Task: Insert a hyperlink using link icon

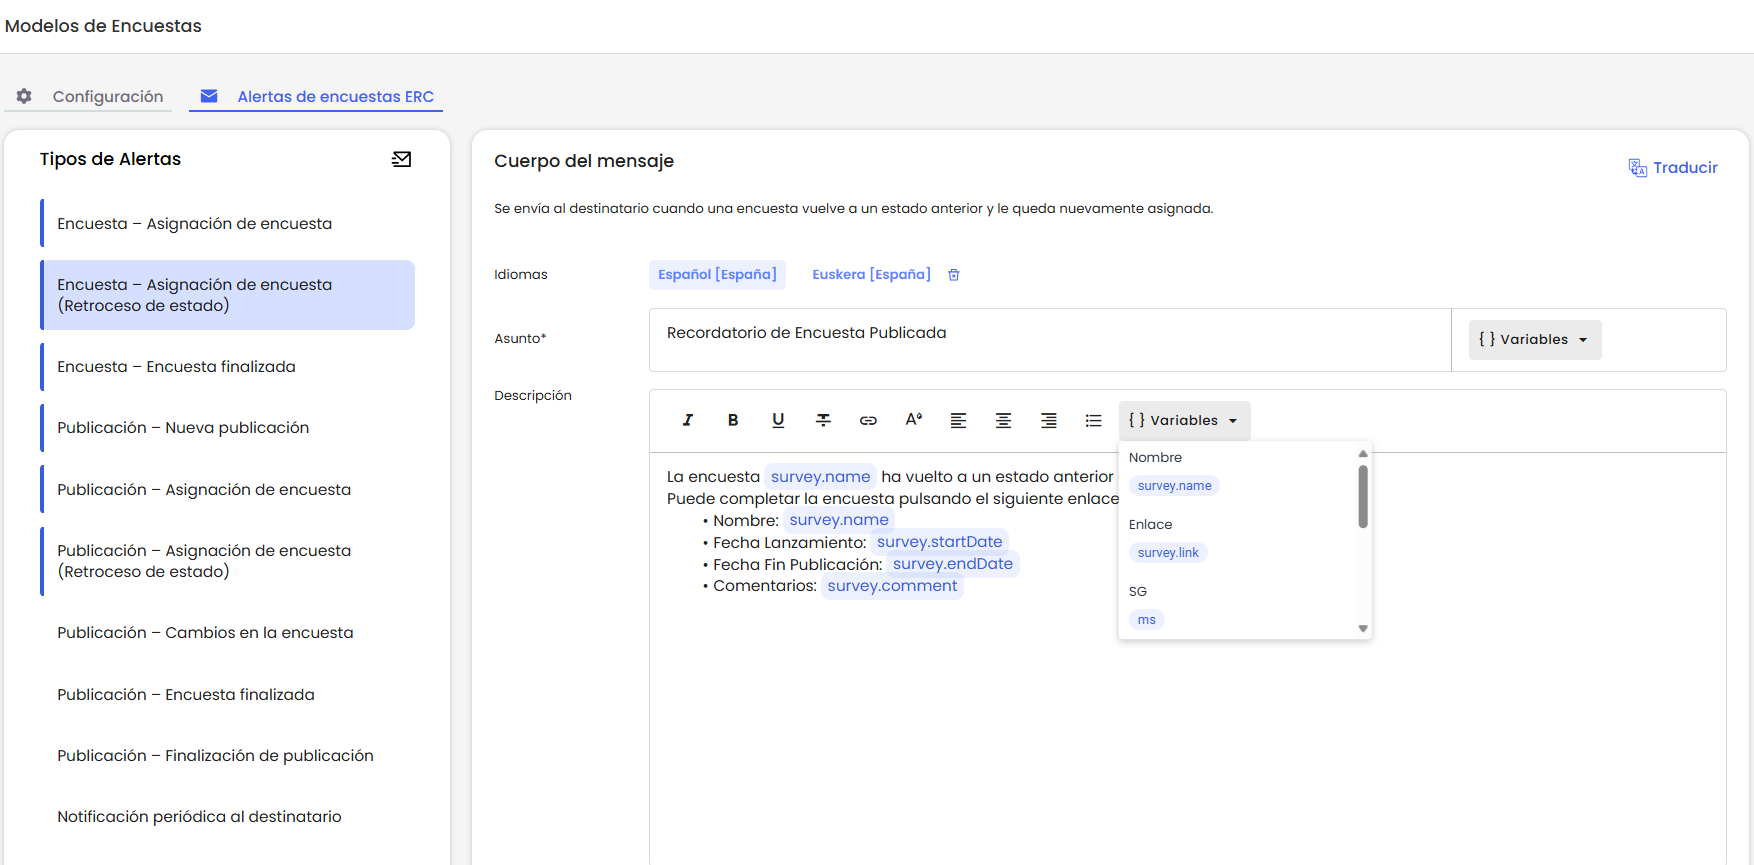Action: [x=868, y=420]
